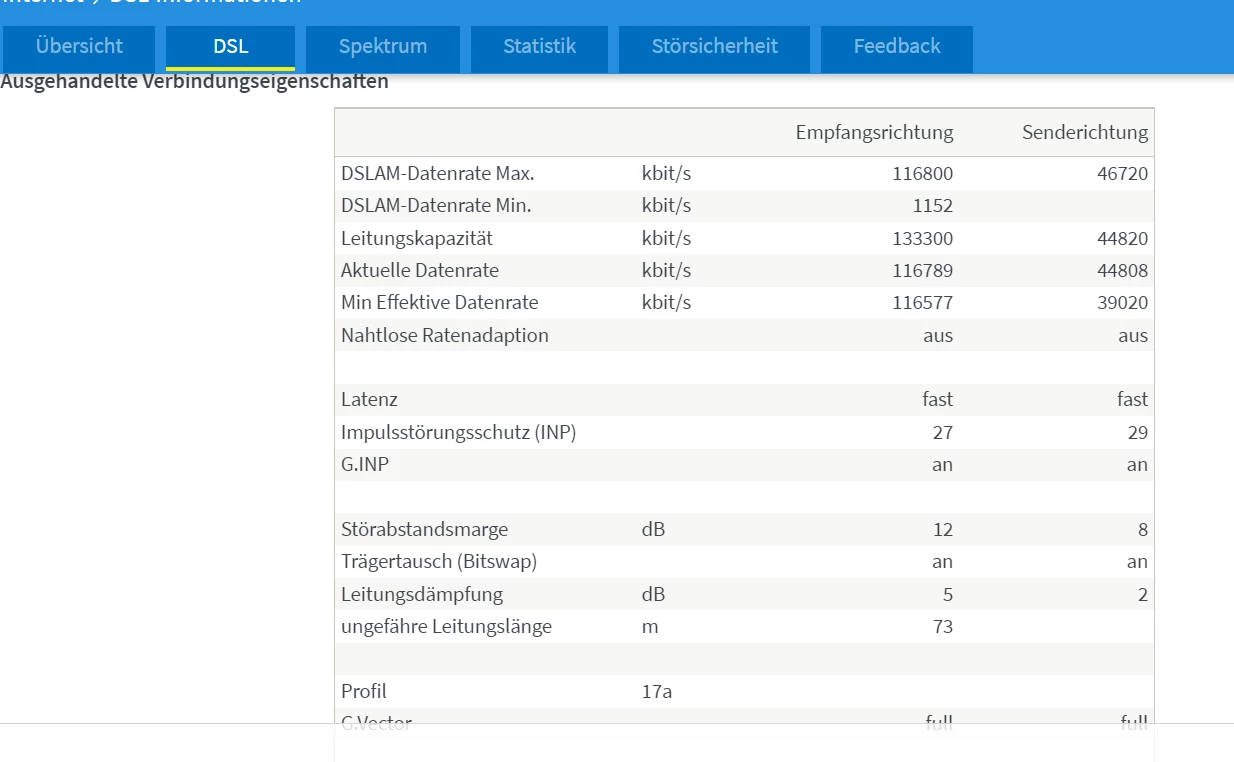Click the Trägertausch (Bitswap) row label

point(438,562)
